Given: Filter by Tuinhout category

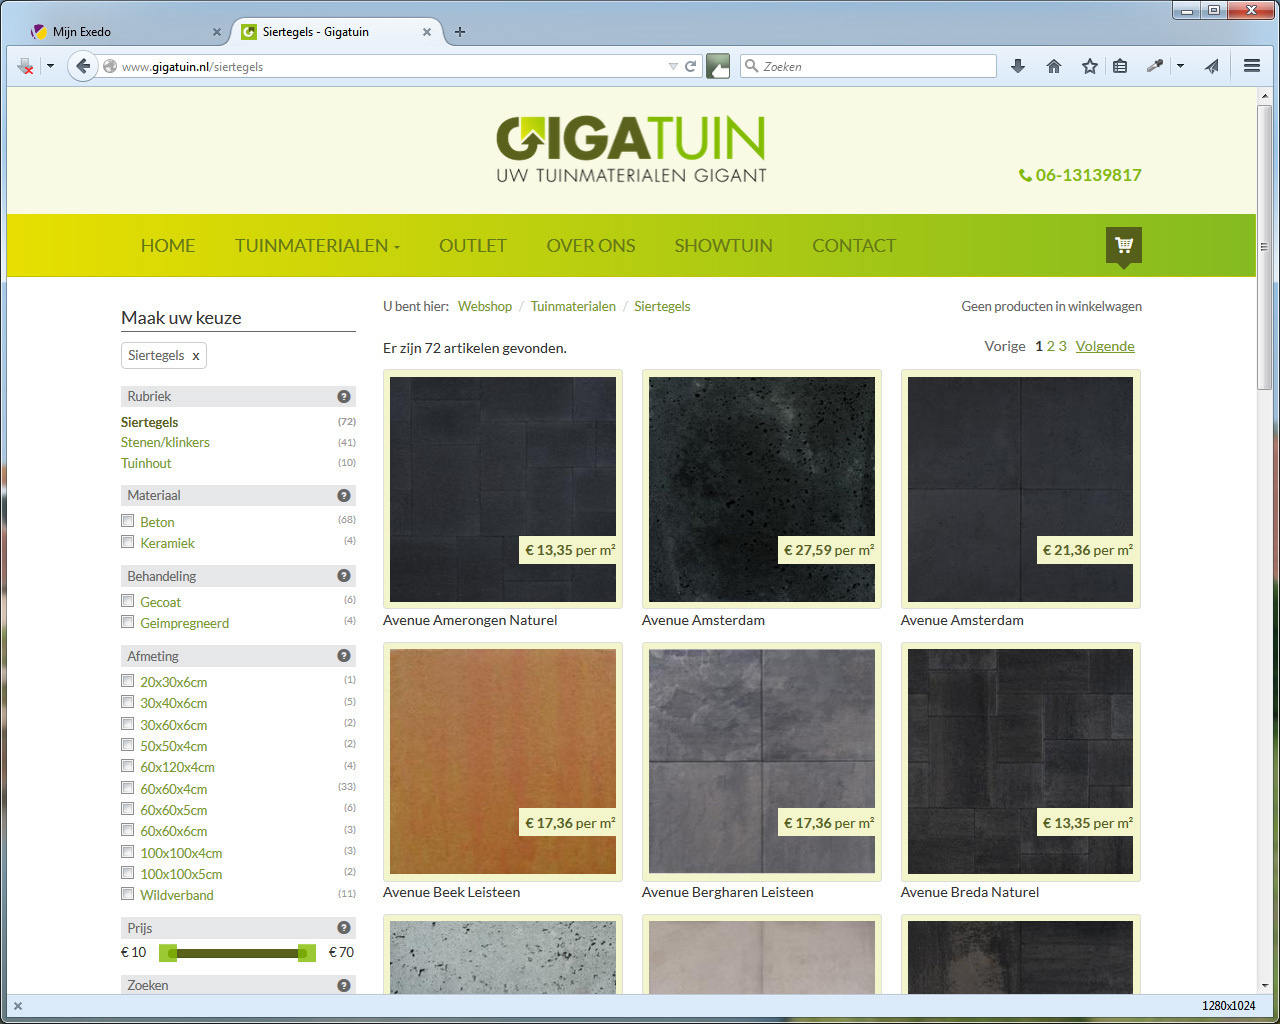Looking at the screenshot, I should pos(146,463).
